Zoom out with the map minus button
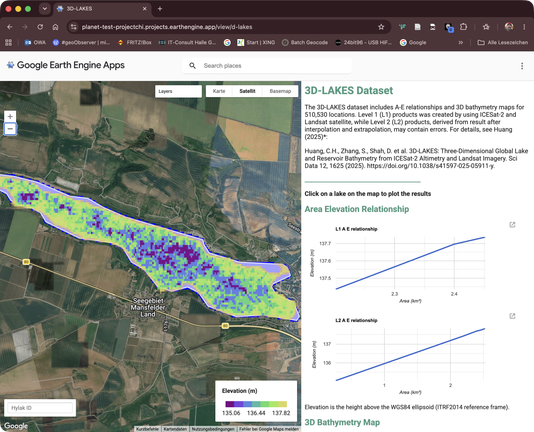Viewport: 534px width, 432px height. point(10,129)
